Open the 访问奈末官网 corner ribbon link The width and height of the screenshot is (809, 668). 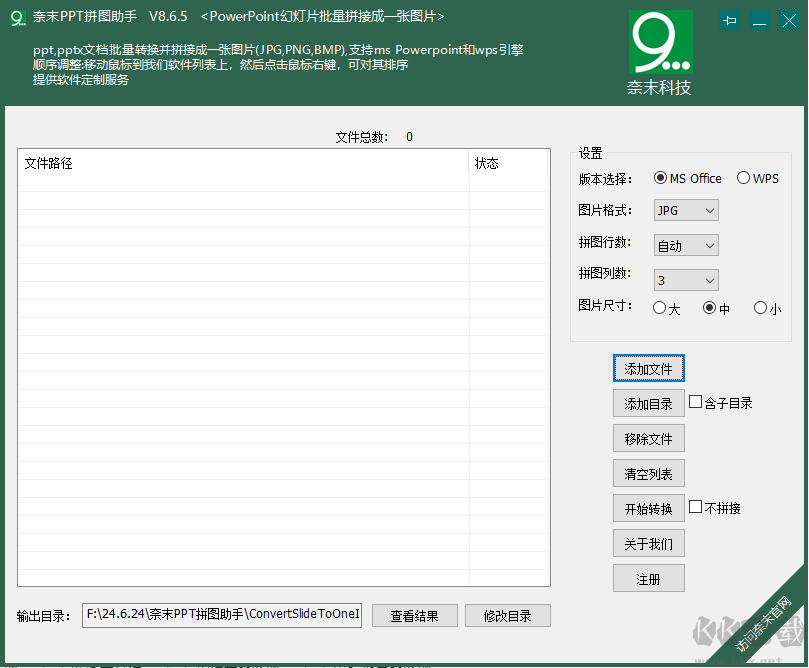[x=763, y=623]
